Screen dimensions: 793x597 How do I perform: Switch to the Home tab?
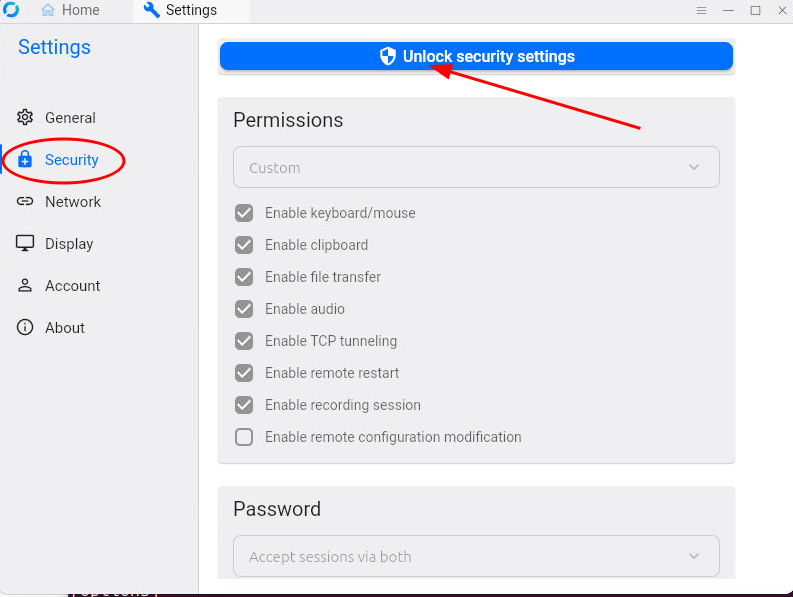point(70,10)
